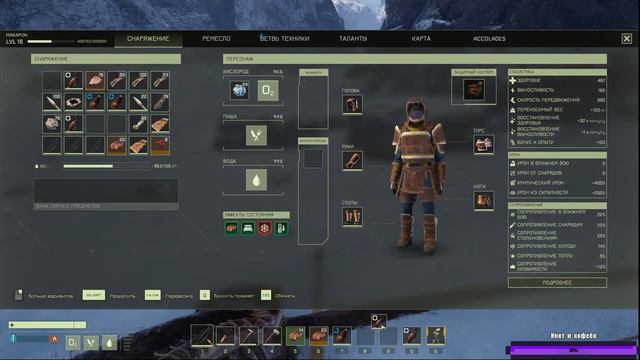Select the axe in hotbar slot 4
Viewport: 640px width, 360px height.
[x=272, y=336]
